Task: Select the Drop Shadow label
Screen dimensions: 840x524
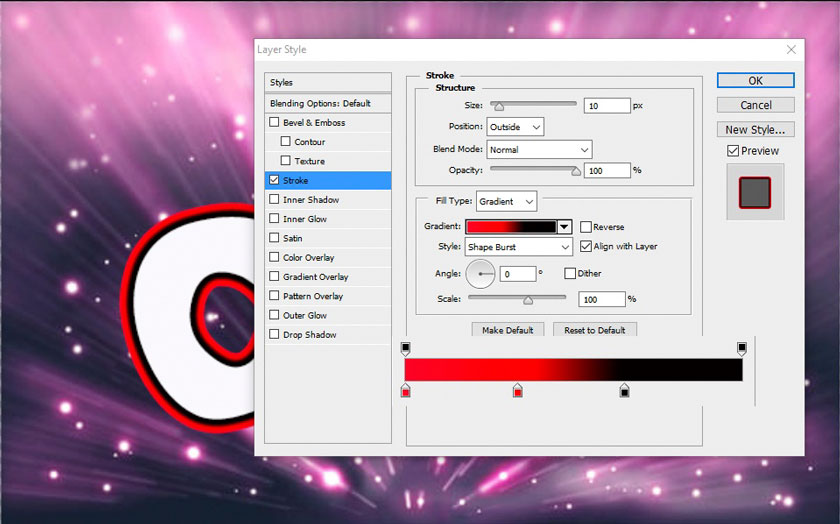Action: (x=310, y=335)
